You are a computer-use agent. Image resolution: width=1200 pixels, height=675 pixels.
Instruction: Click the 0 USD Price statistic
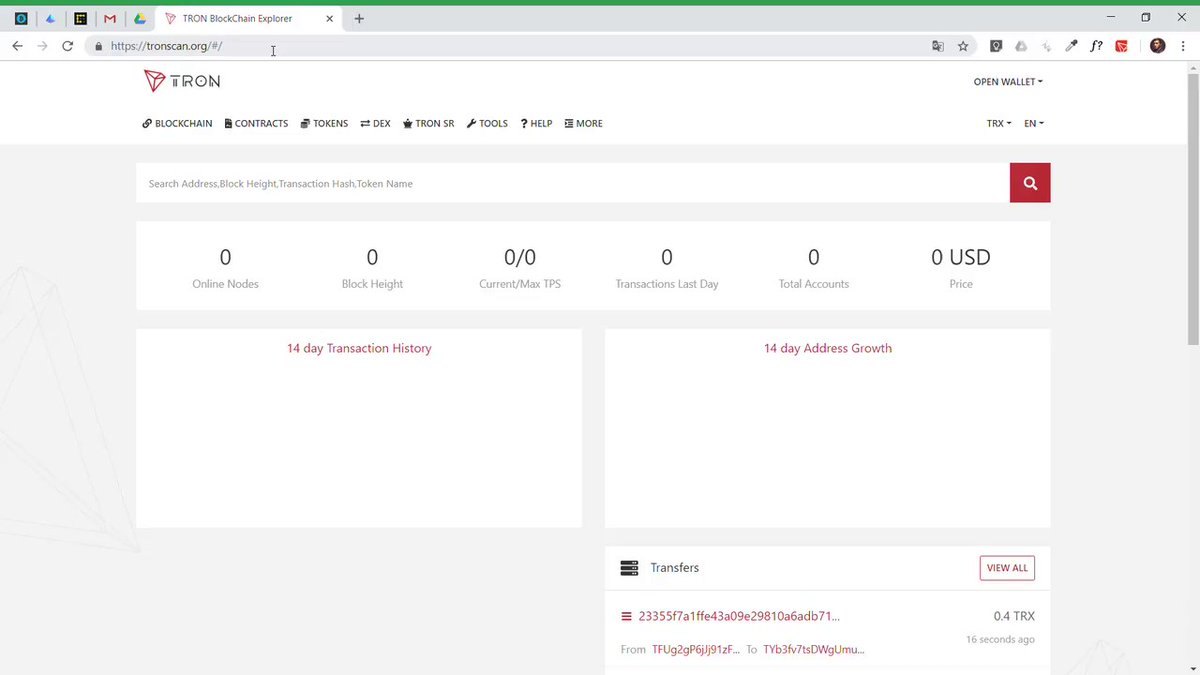point(961,268)
